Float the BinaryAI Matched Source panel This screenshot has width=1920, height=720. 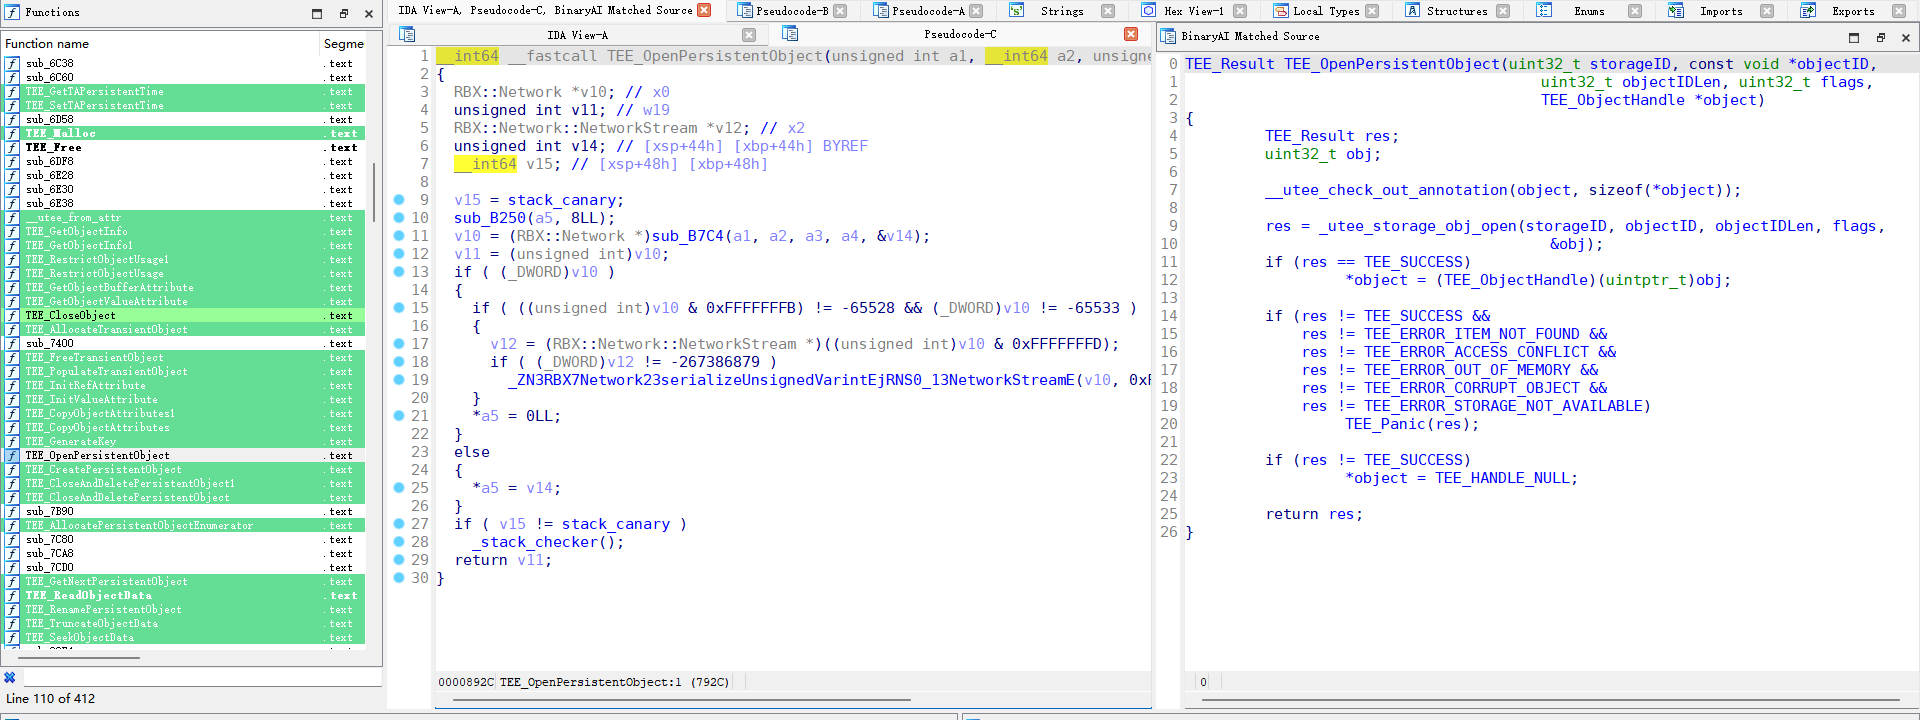click(1880, 38)
